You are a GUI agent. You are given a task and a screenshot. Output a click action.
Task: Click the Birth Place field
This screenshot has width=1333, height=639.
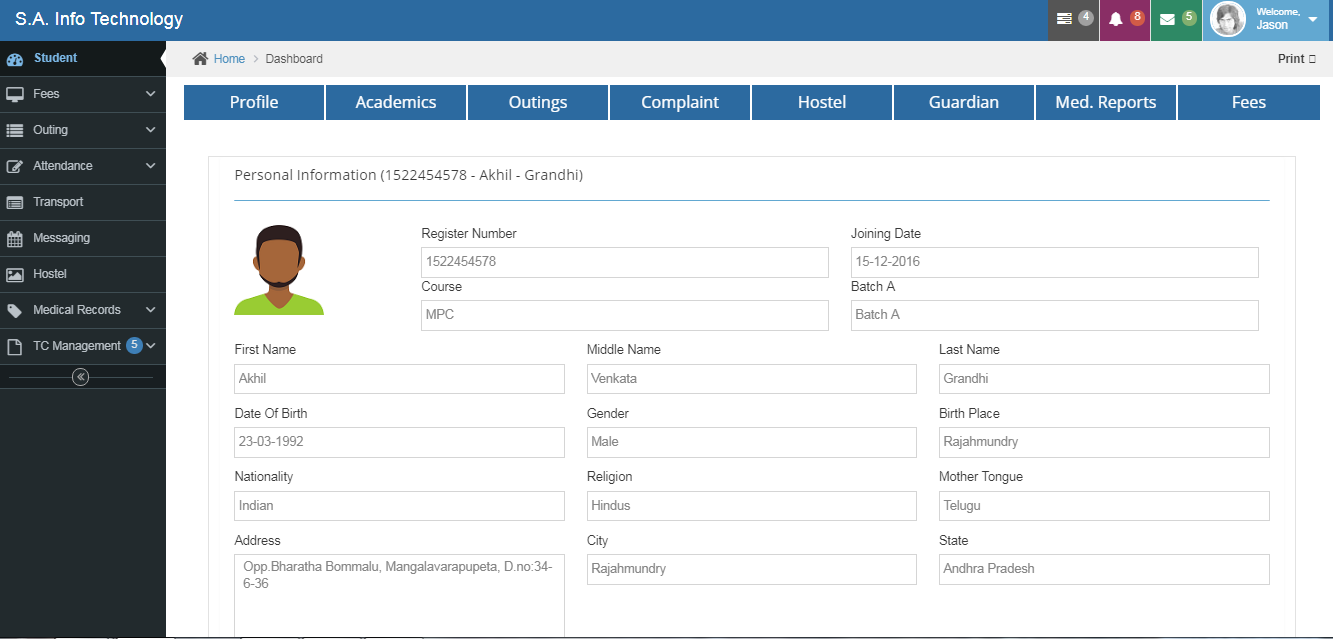1104,442
